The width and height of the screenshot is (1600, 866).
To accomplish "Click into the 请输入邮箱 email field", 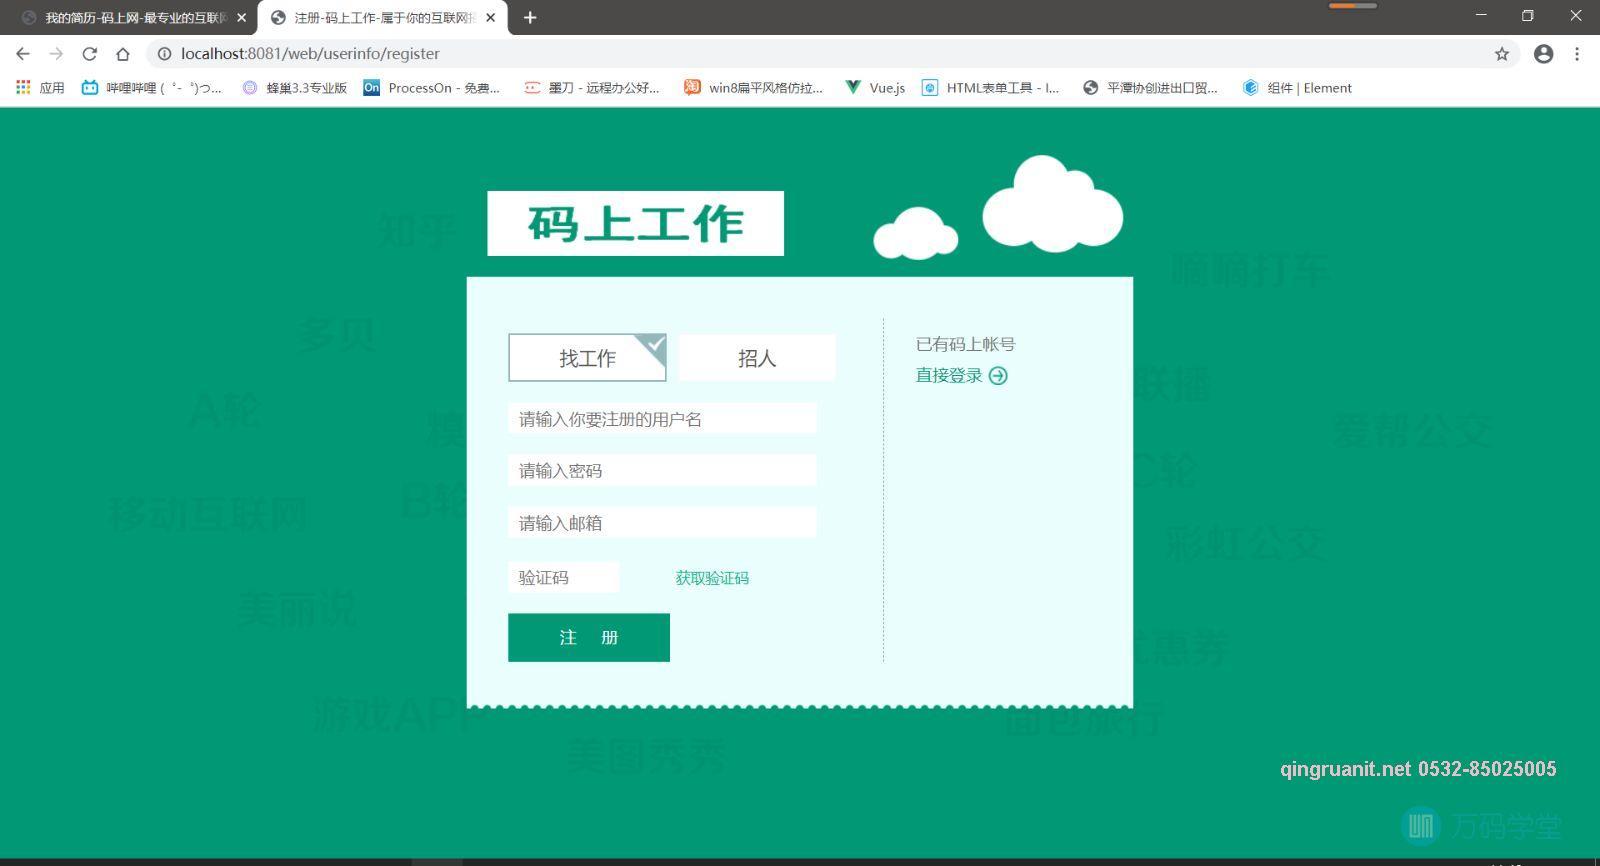I will [x=662, y=523].
